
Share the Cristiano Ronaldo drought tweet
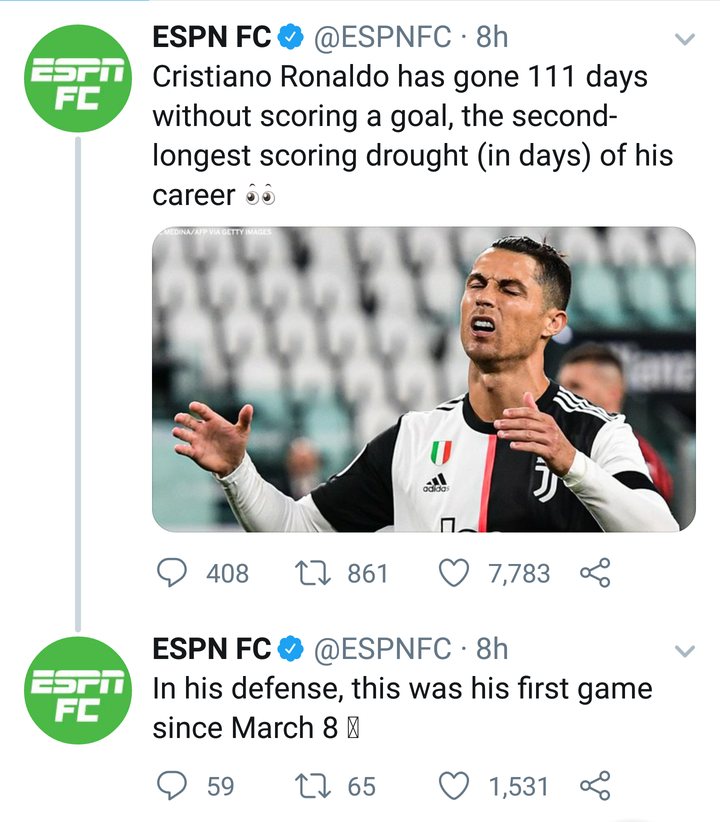click(594, 573)
